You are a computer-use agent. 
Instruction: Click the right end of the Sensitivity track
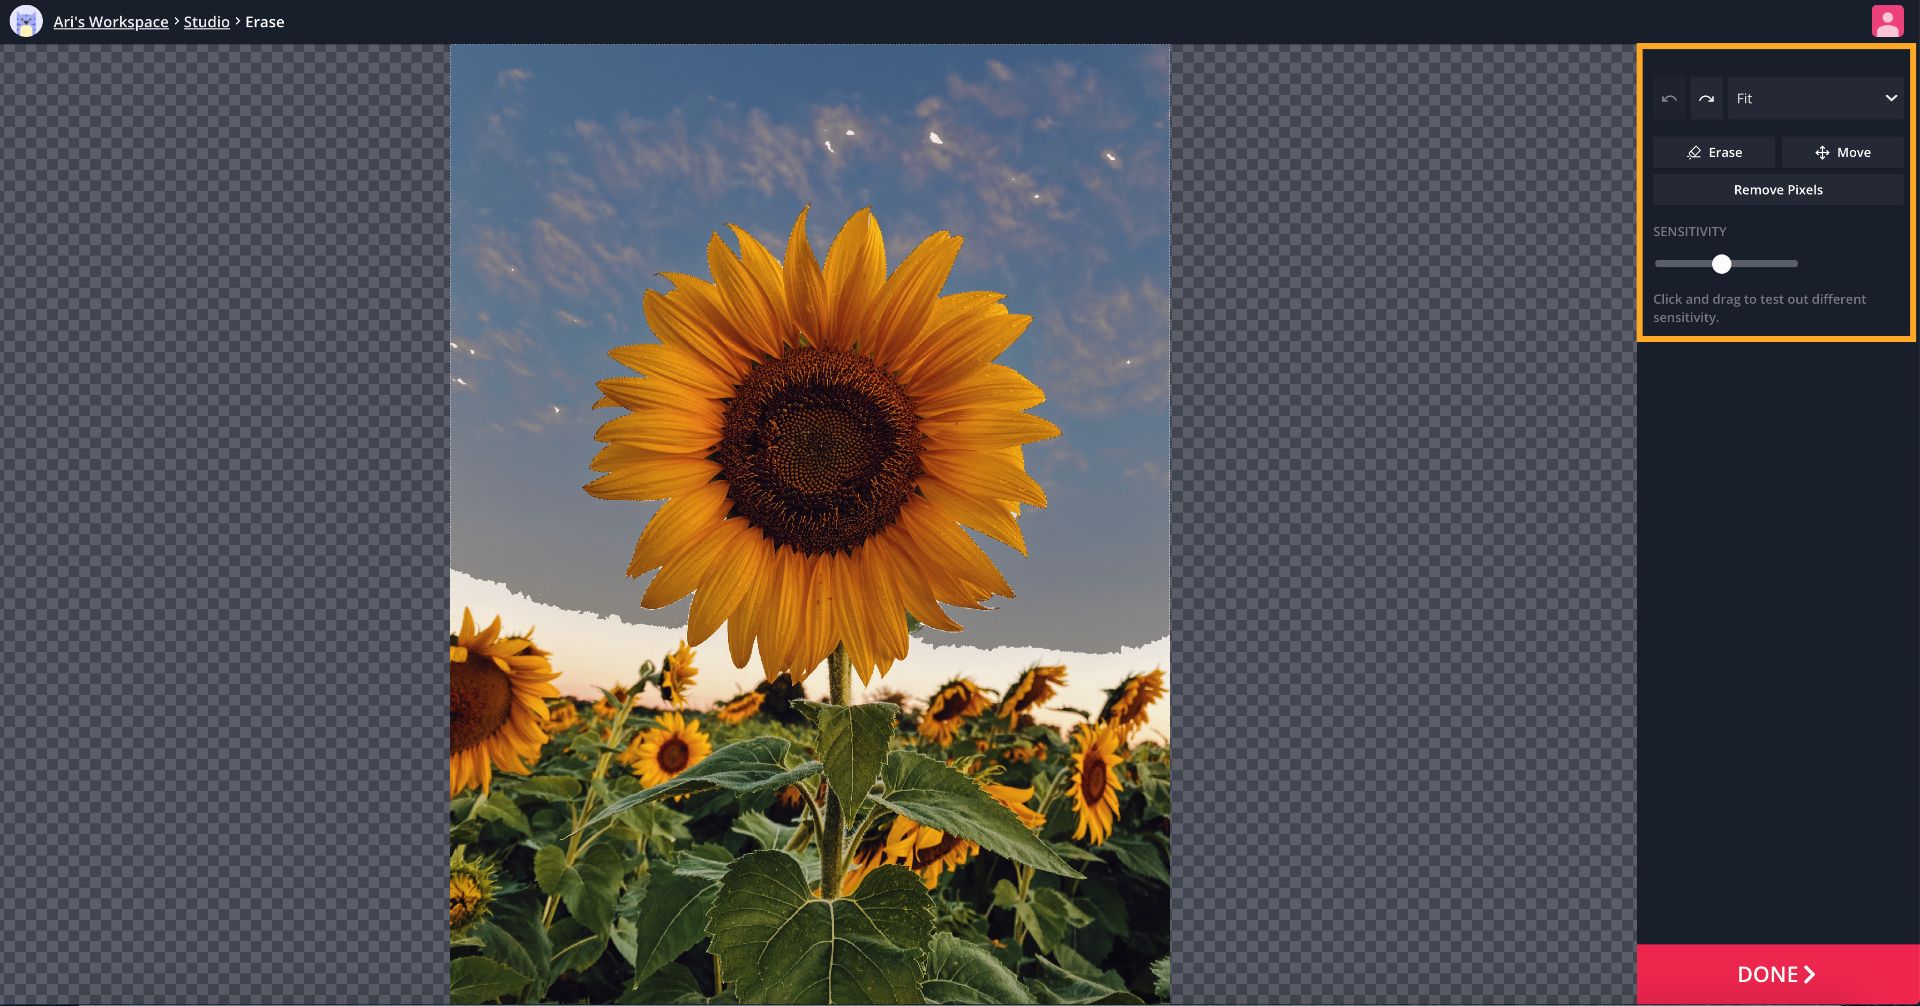tap(1794, 264)
